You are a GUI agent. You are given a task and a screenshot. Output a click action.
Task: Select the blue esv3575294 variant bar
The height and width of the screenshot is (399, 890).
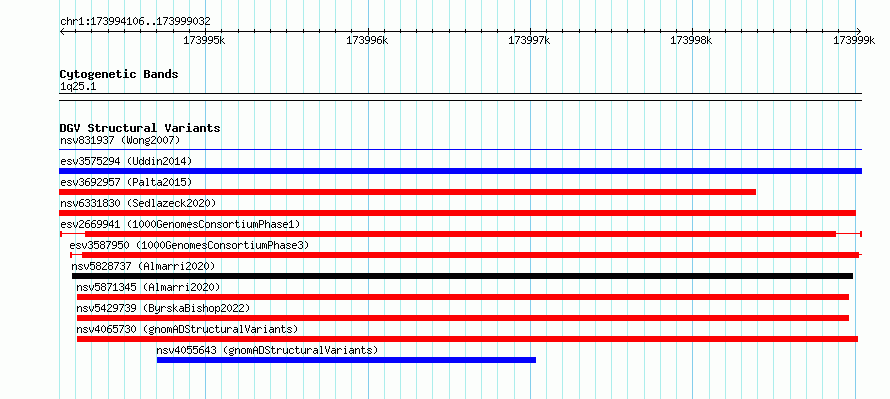coord(460,171)
